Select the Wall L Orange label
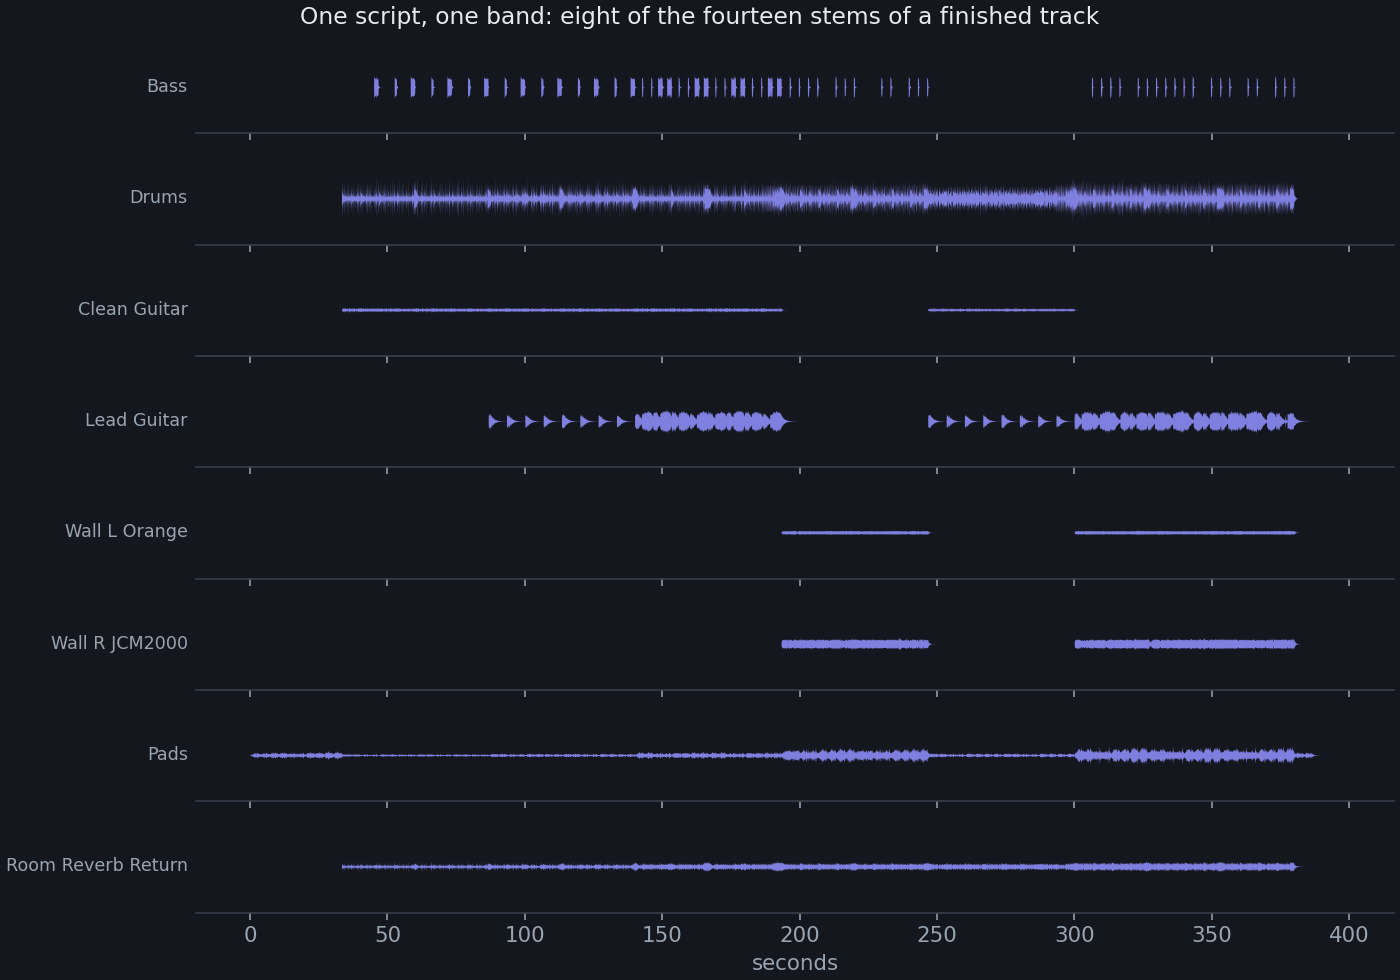This screenshot has height=980, width=1400. click(x=126, y=532)
